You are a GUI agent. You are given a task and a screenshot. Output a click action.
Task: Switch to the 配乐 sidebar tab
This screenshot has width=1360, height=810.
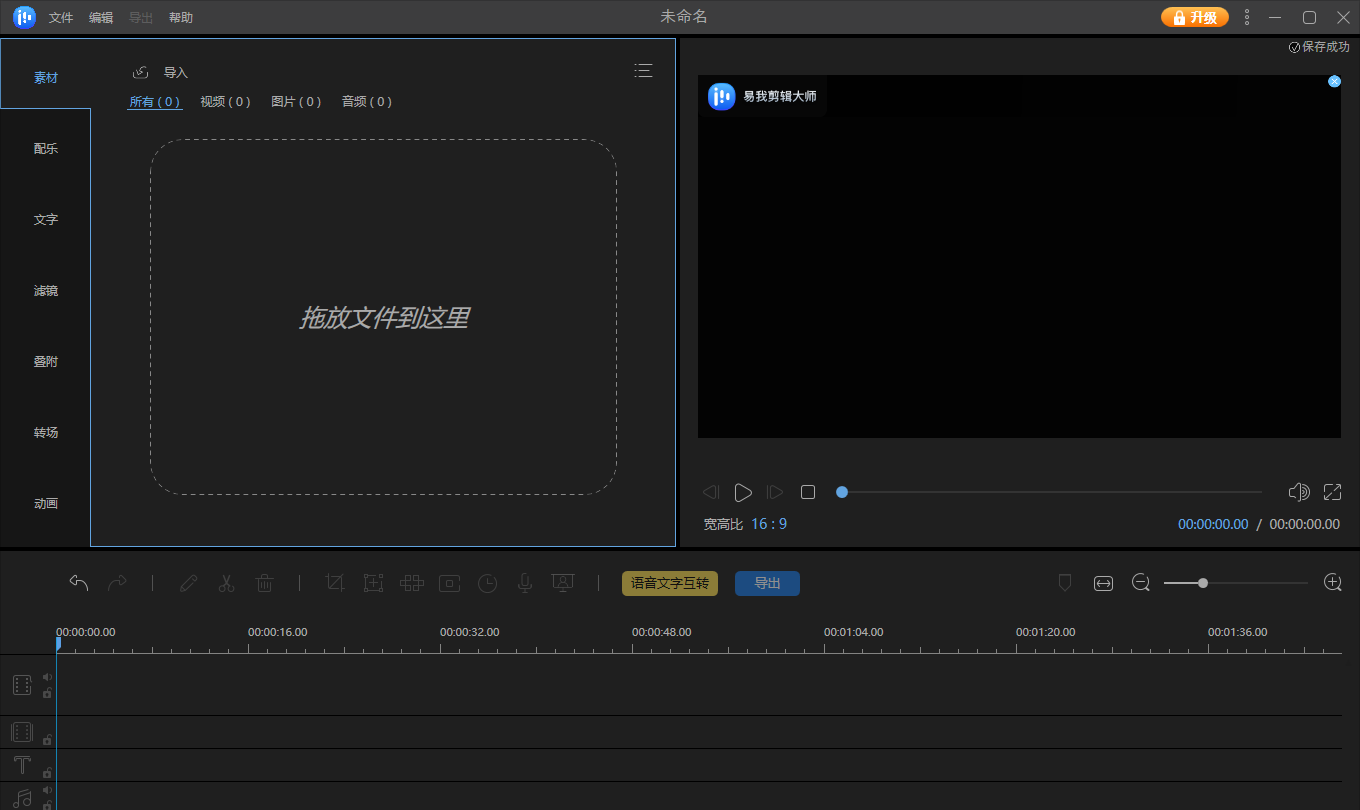(x=46, y=148)
